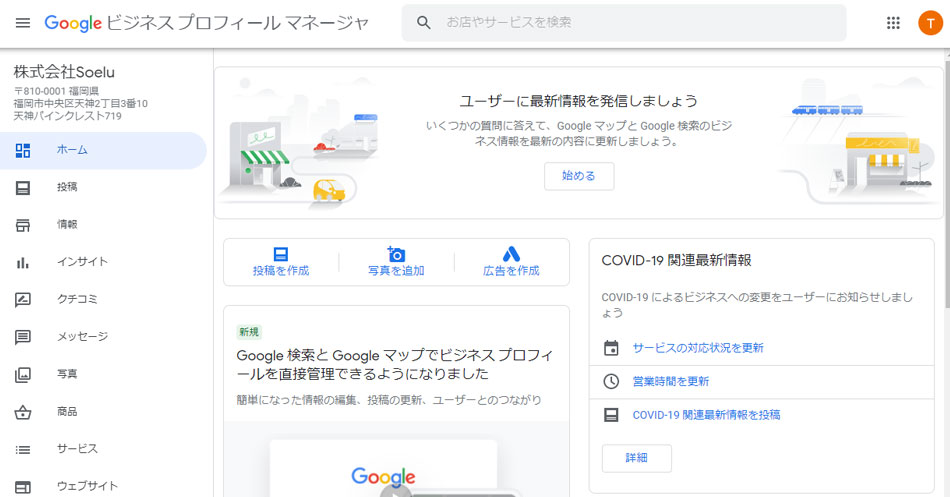Image resolution: width=950 pixels, height=497 pixels.
Task: Click the 投稿を作成 post icon
Action: pos(281,254)
